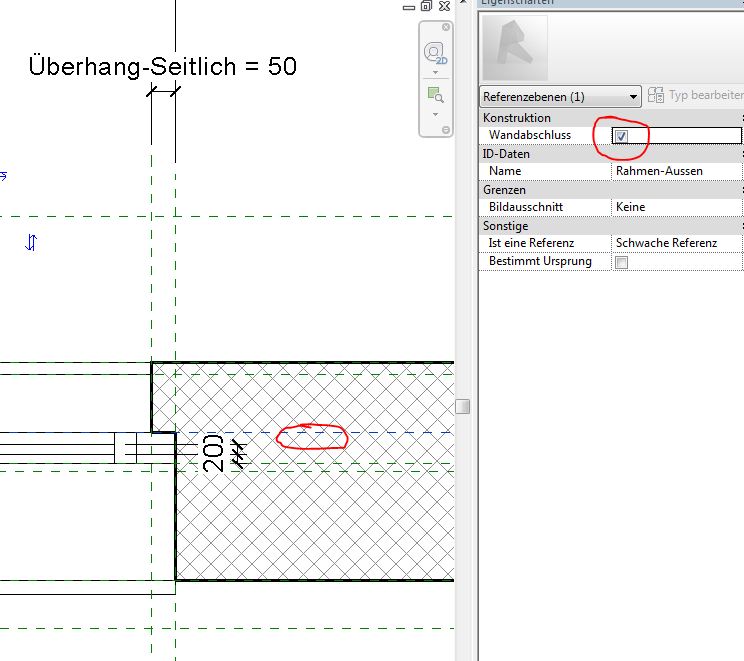This screenshot has width=744, height=661.
Task: Collapse the ID-Daten property group
Action: click(742, 154)
